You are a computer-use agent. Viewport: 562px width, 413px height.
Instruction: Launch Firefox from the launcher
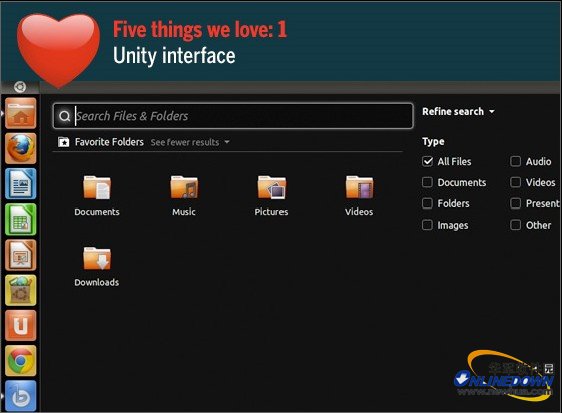coord(21,148)
